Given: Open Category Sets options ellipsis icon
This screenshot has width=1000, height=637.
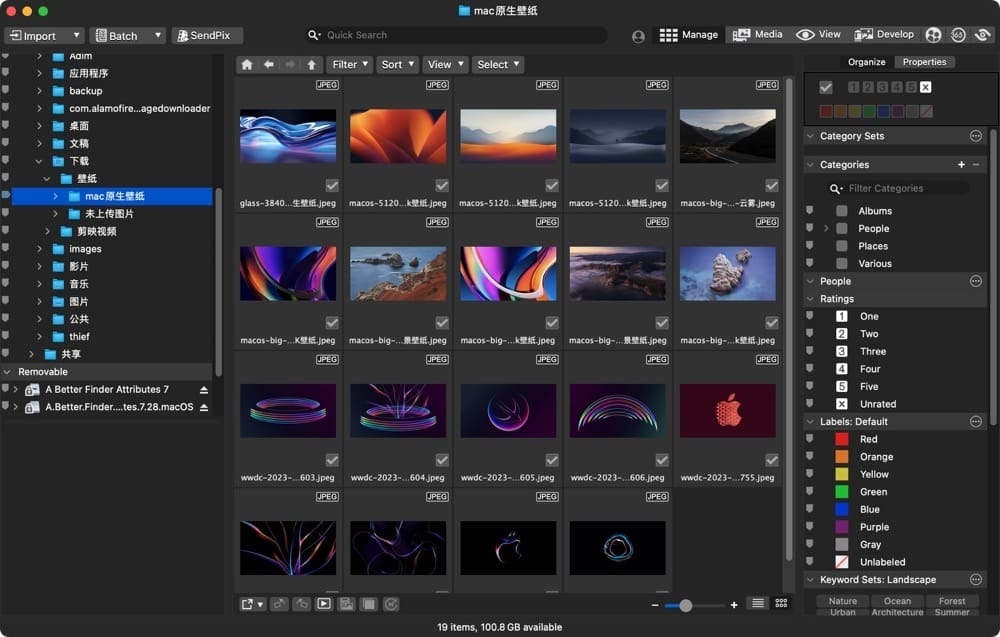Looking at the screenshot, I should click(976, 136).
